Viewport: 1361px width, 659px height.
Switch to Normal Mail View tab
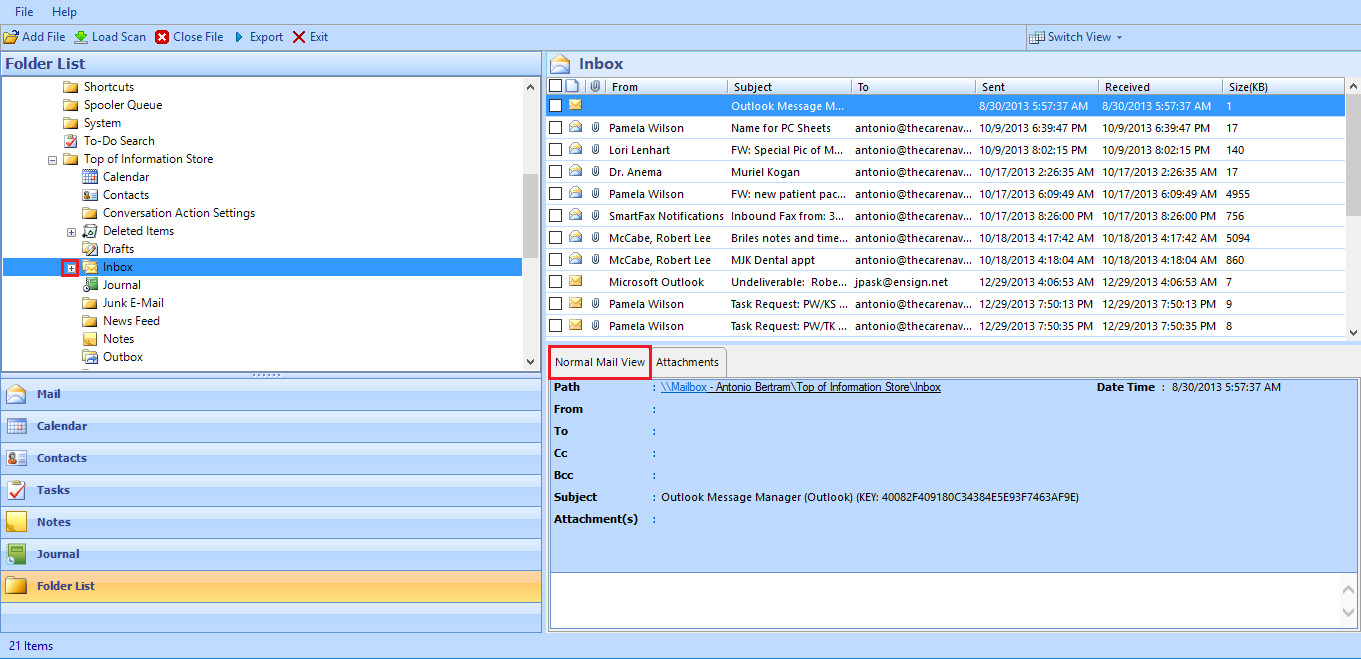600,362
